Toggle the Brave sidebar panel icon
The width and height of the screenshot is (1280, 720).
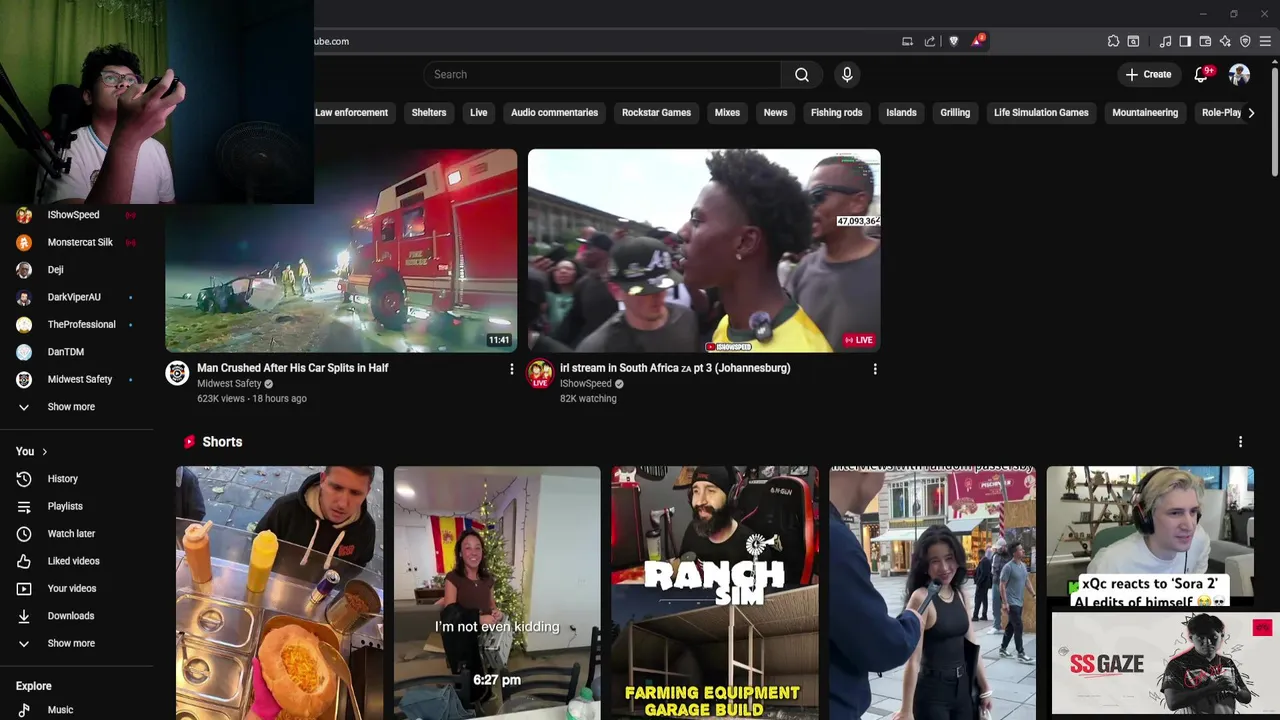1185,41
